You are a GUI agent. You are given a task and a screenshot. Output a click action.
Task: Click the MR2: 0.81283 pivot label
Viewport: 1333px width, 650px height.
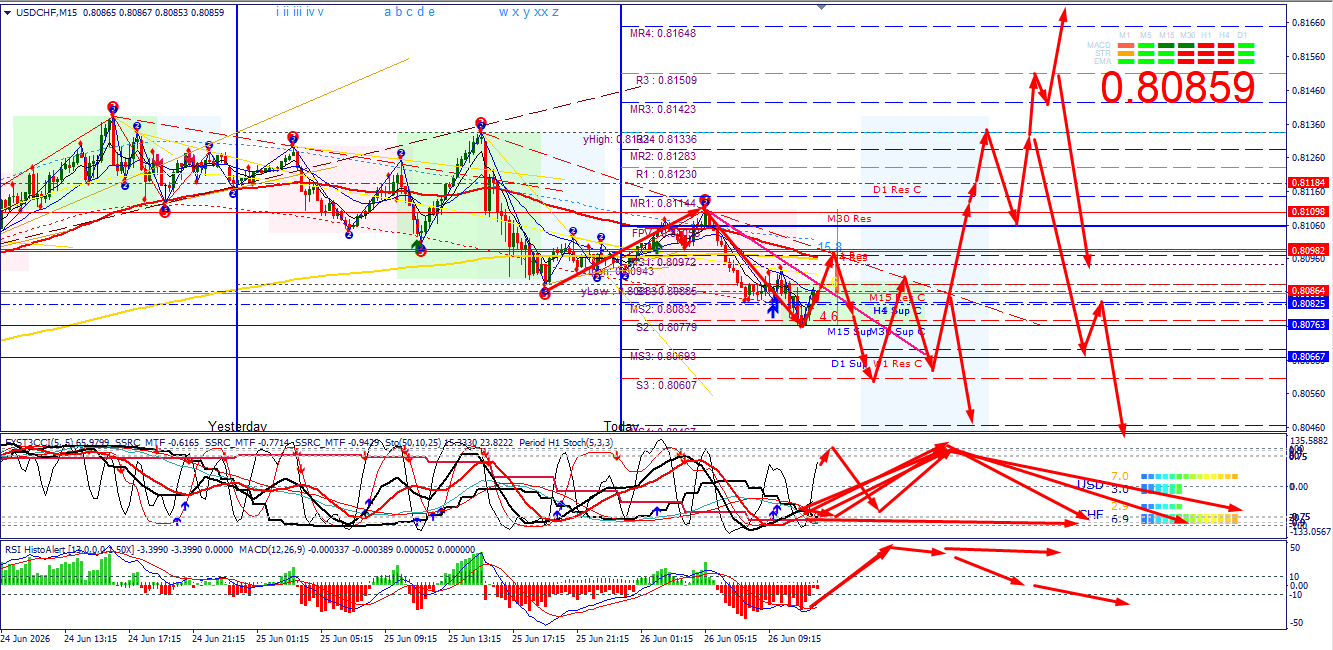tap(663, 156)
